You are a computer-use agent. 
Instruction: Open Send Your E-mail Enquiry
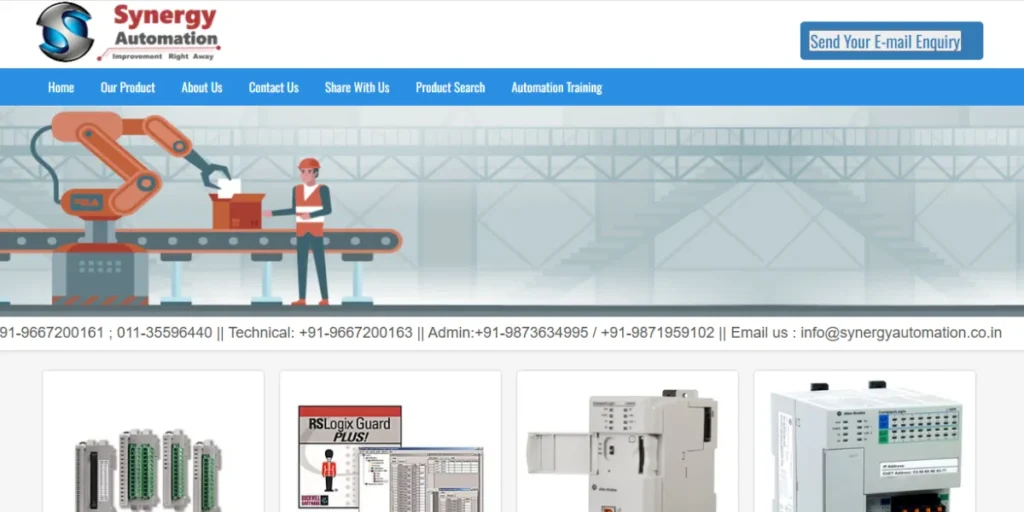click(x=891, y=41)
